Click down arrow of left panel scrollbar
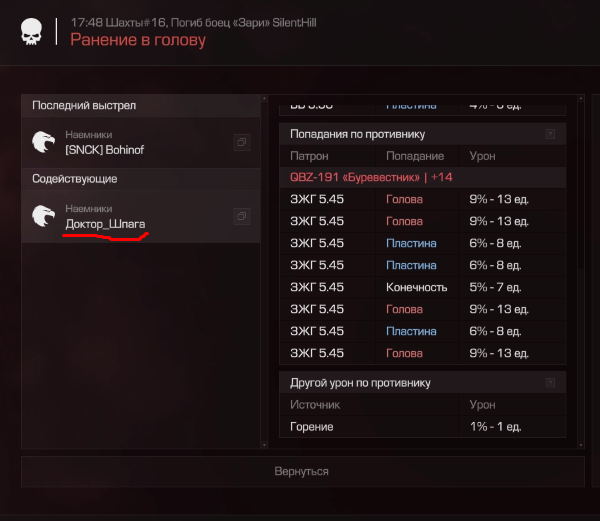This screenshot has width=600, height=521. 264,445
